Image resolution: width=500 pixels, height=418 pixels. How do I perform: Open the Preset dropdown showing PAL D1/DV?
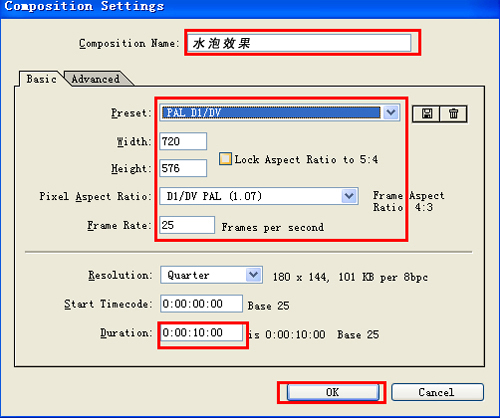pyautogui.click(x=280, y=113)
